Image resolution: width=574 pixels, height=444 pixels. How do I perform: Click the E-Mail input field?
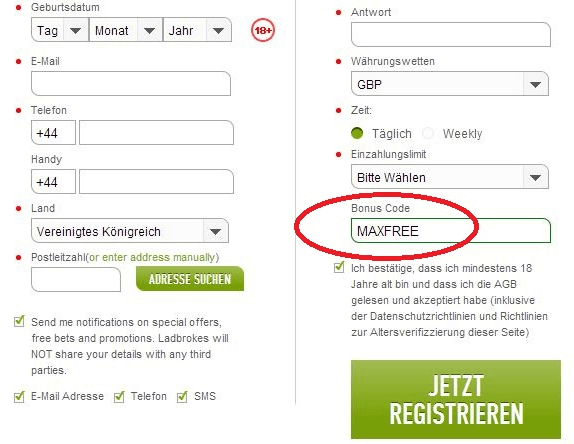coord(131,83)
